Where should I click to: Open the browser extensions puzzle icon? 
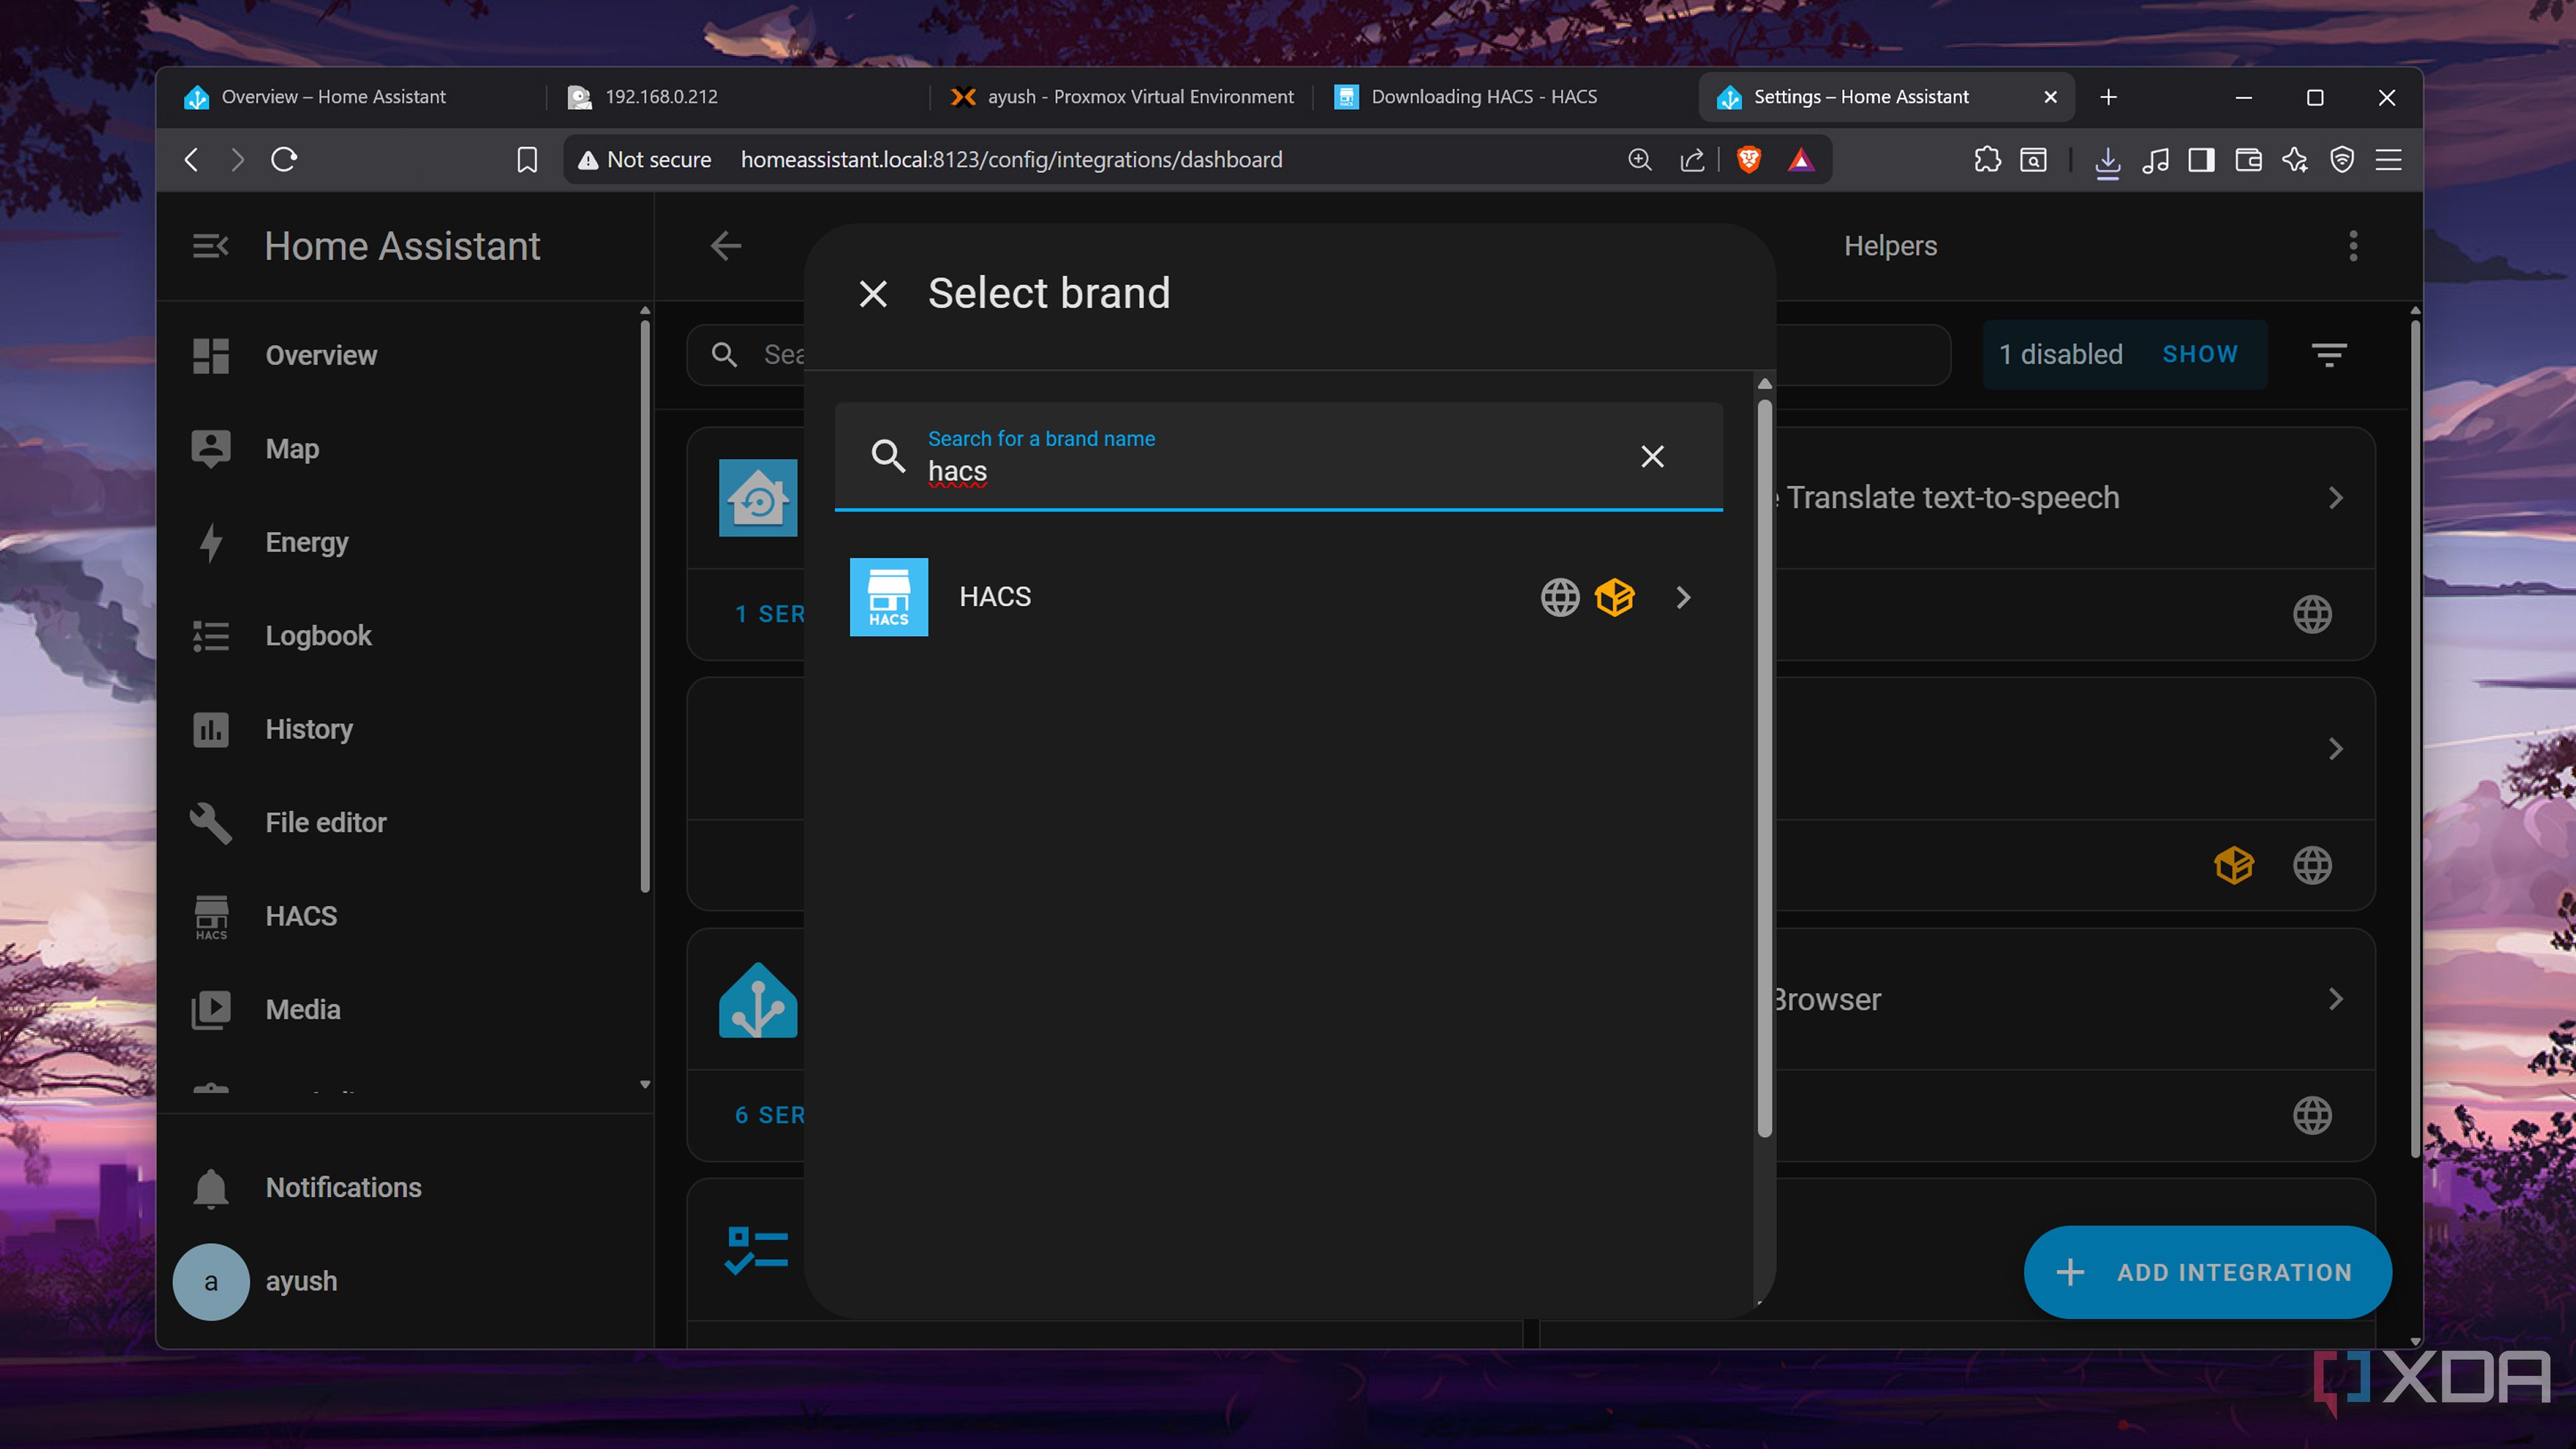tap(1987, 160)
